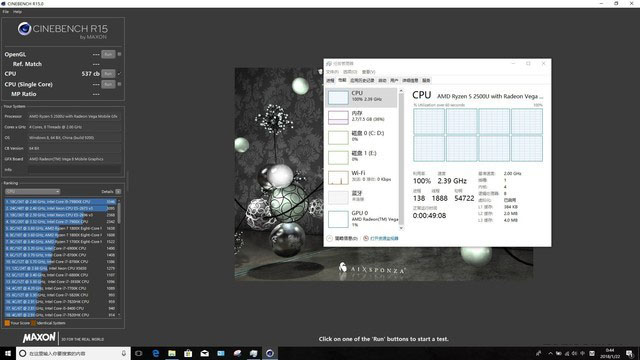
Task: Switch to Processes tab in Task Manager
Action: pos(330,80)
